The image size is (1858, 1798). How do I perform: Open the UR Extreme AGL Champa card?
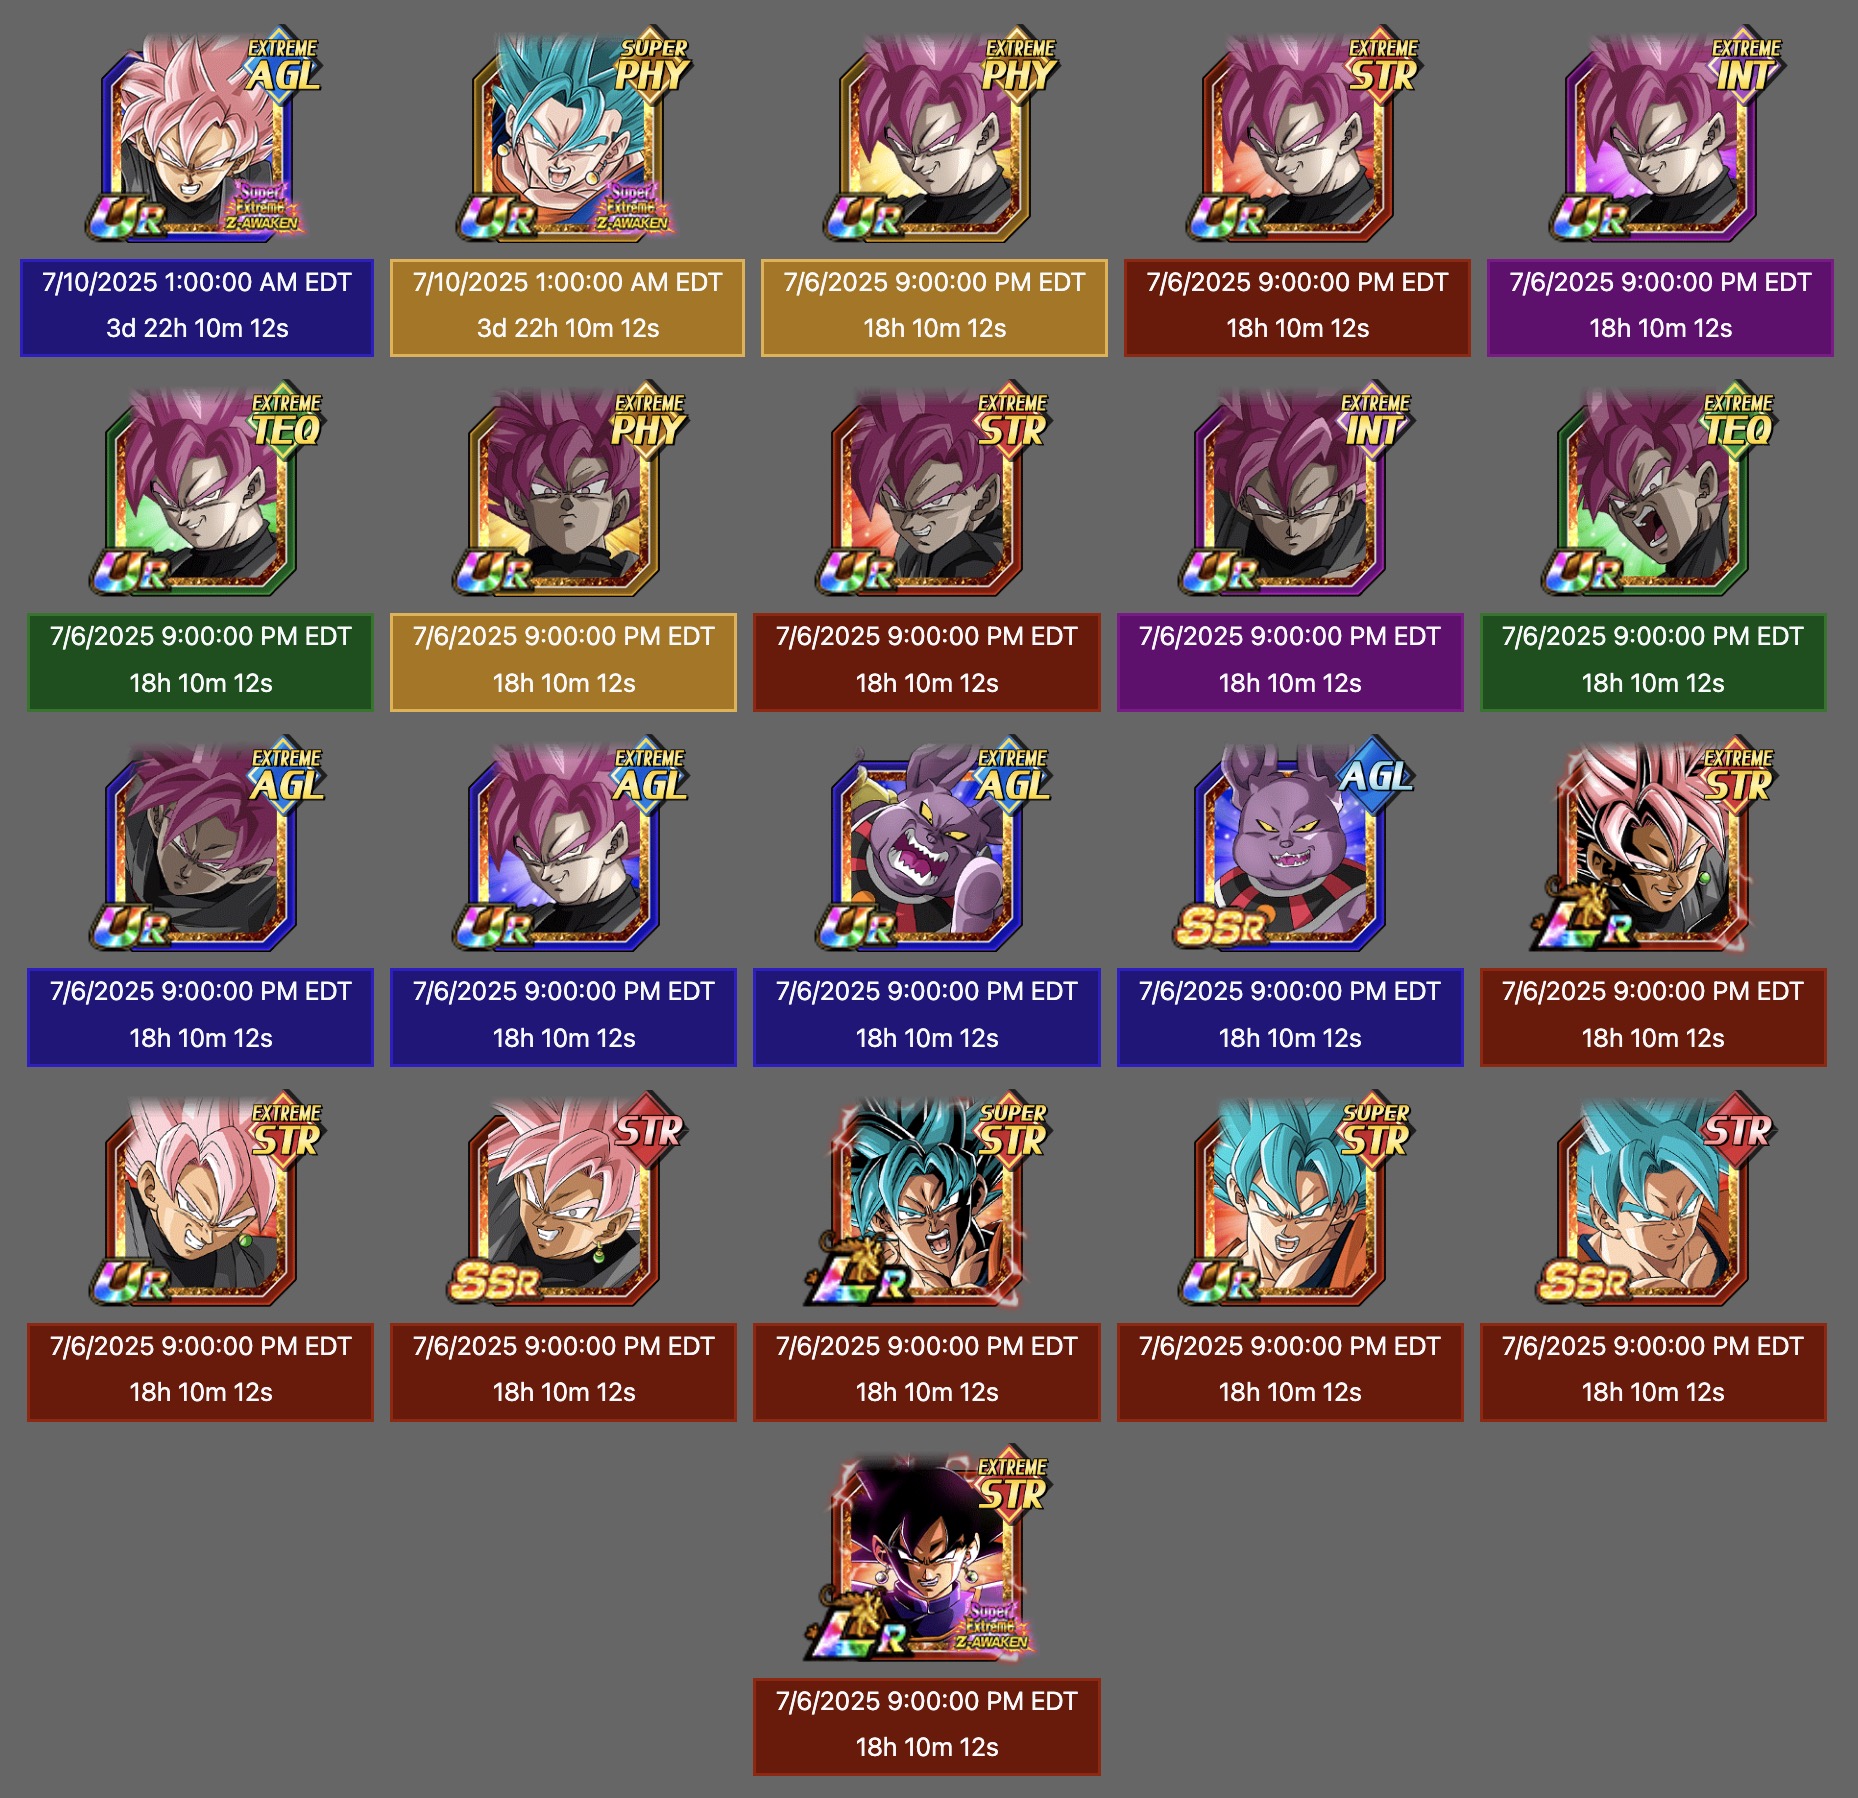click(x=927, y=843)
